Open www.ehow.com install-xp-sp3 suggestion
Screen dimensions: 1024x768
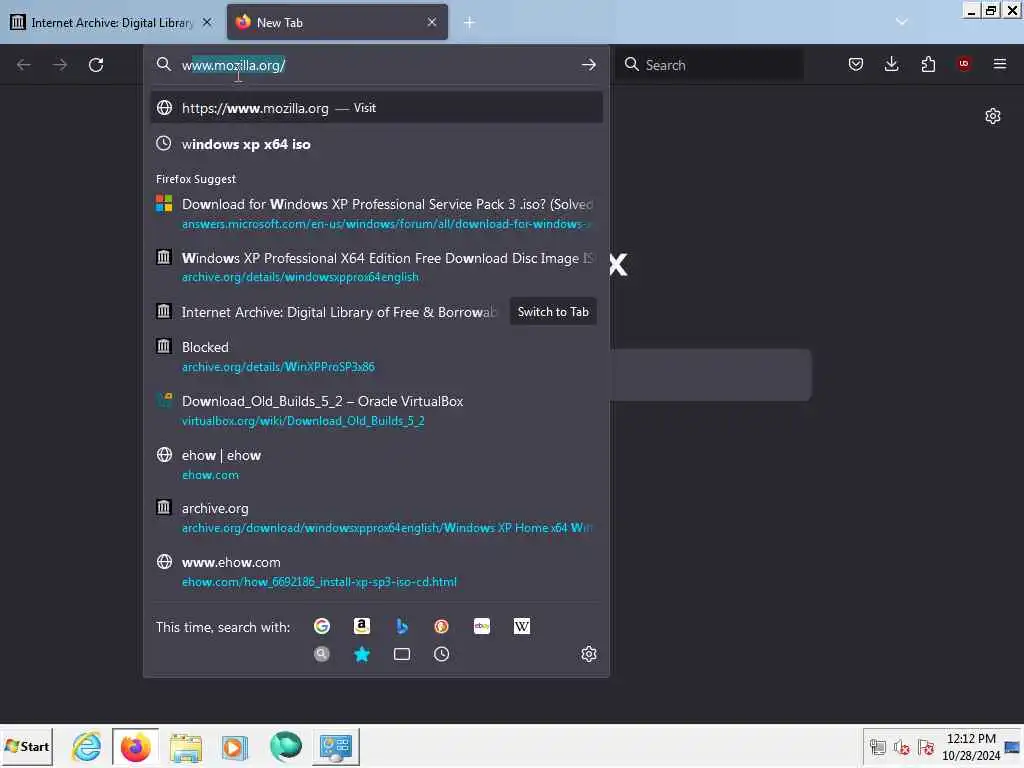(376, 571)
